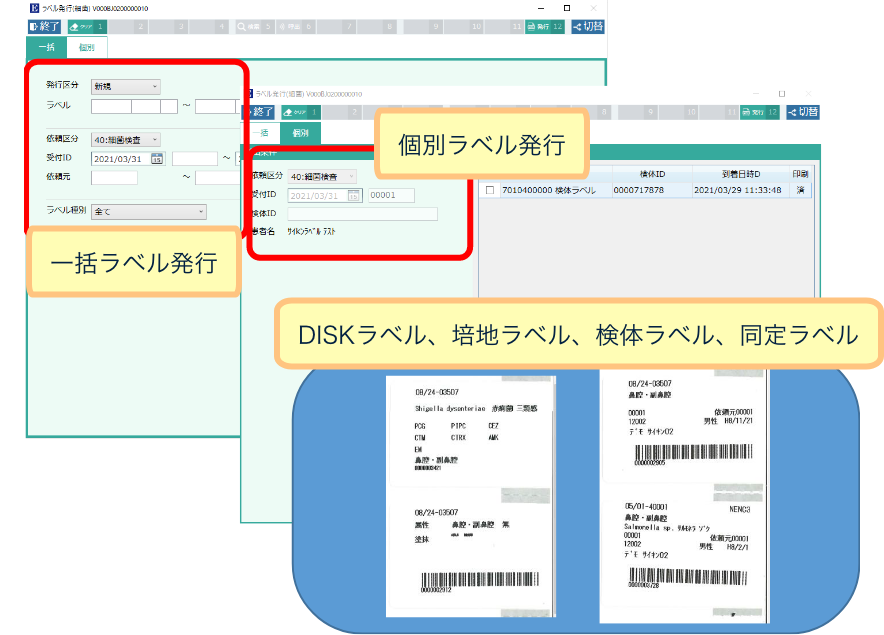Click the 終了 button in front window

click(x=260, y=112)
